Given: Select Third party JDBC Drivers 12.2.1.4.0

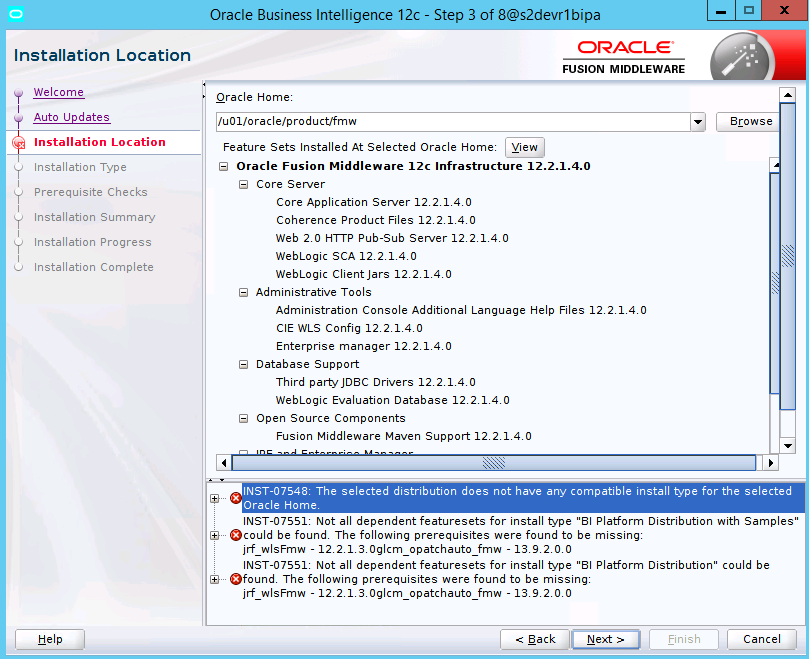Looking at the screenshot, I should [376, 382].
